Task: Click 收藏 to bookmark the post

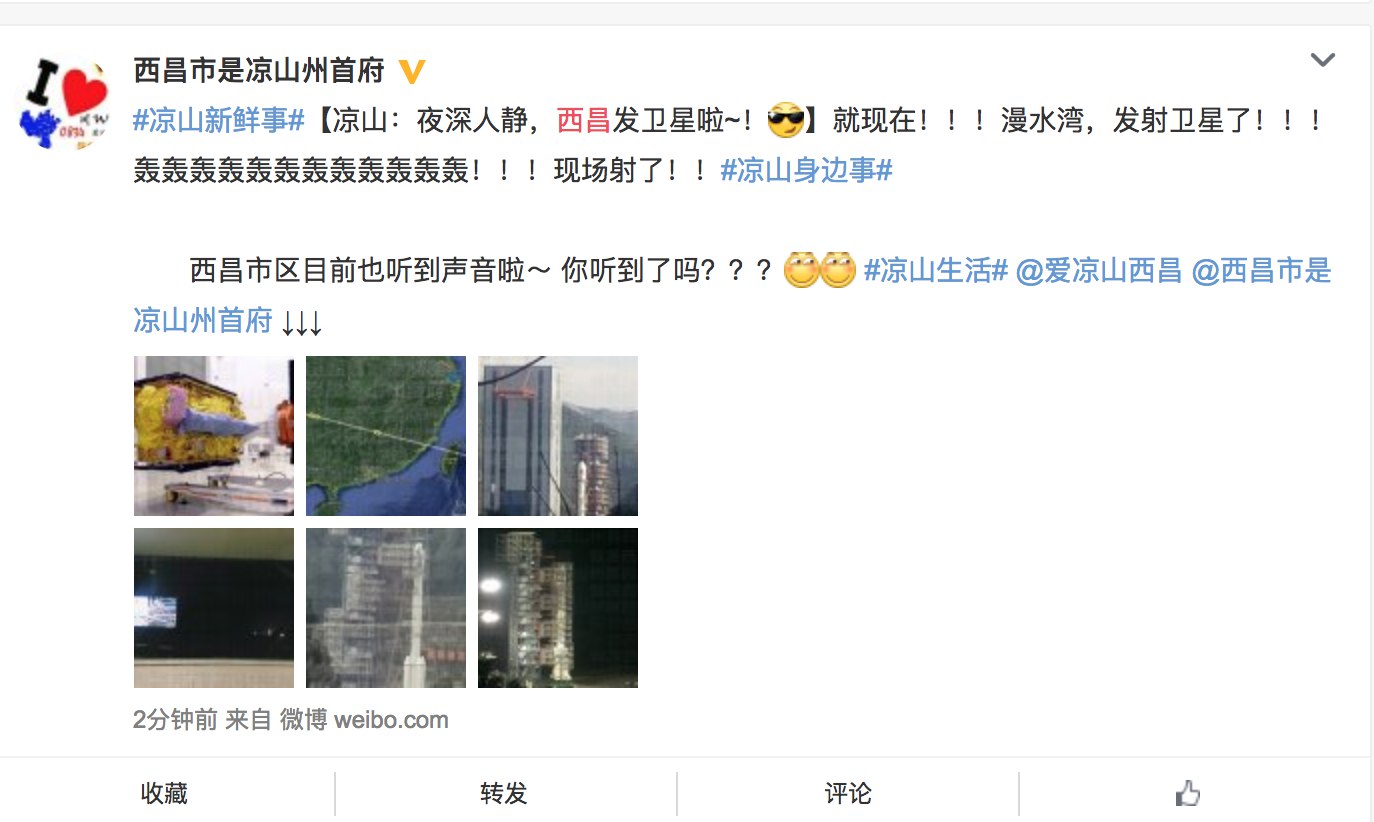Action: tap(164, 794)
